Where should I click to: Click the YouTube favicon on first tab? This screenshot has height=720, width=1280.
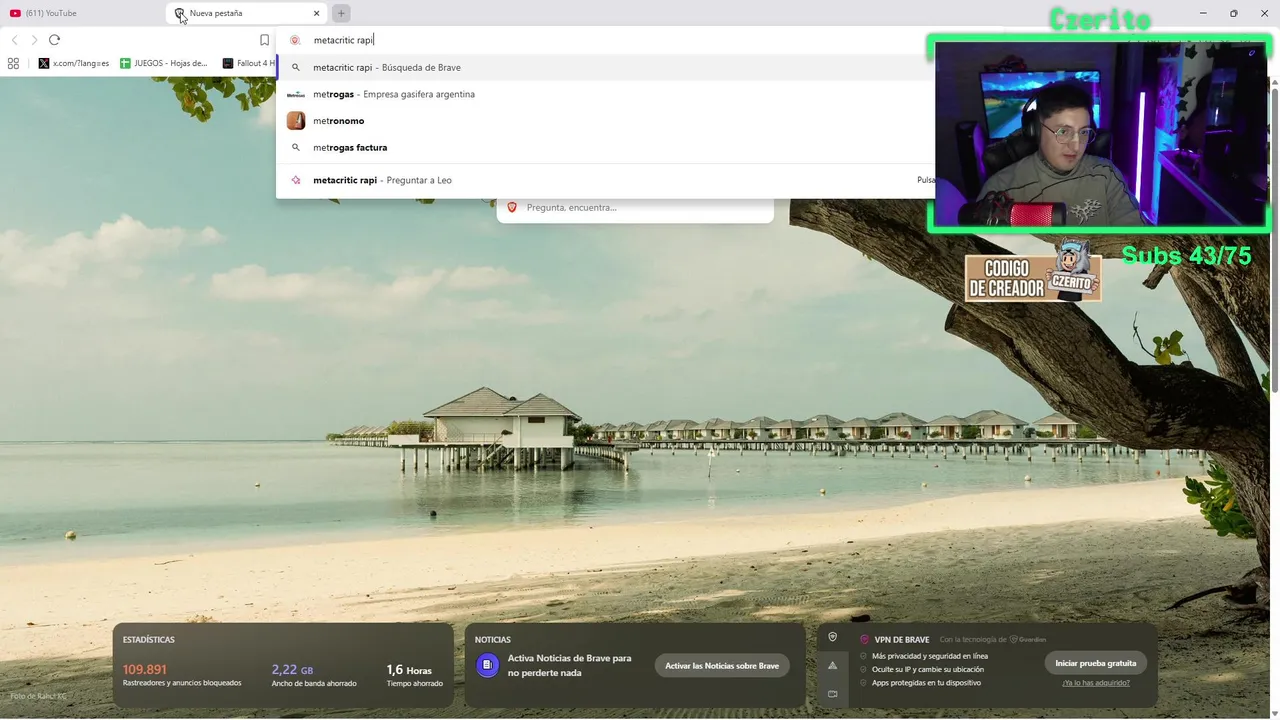click(x=15, y=13)
